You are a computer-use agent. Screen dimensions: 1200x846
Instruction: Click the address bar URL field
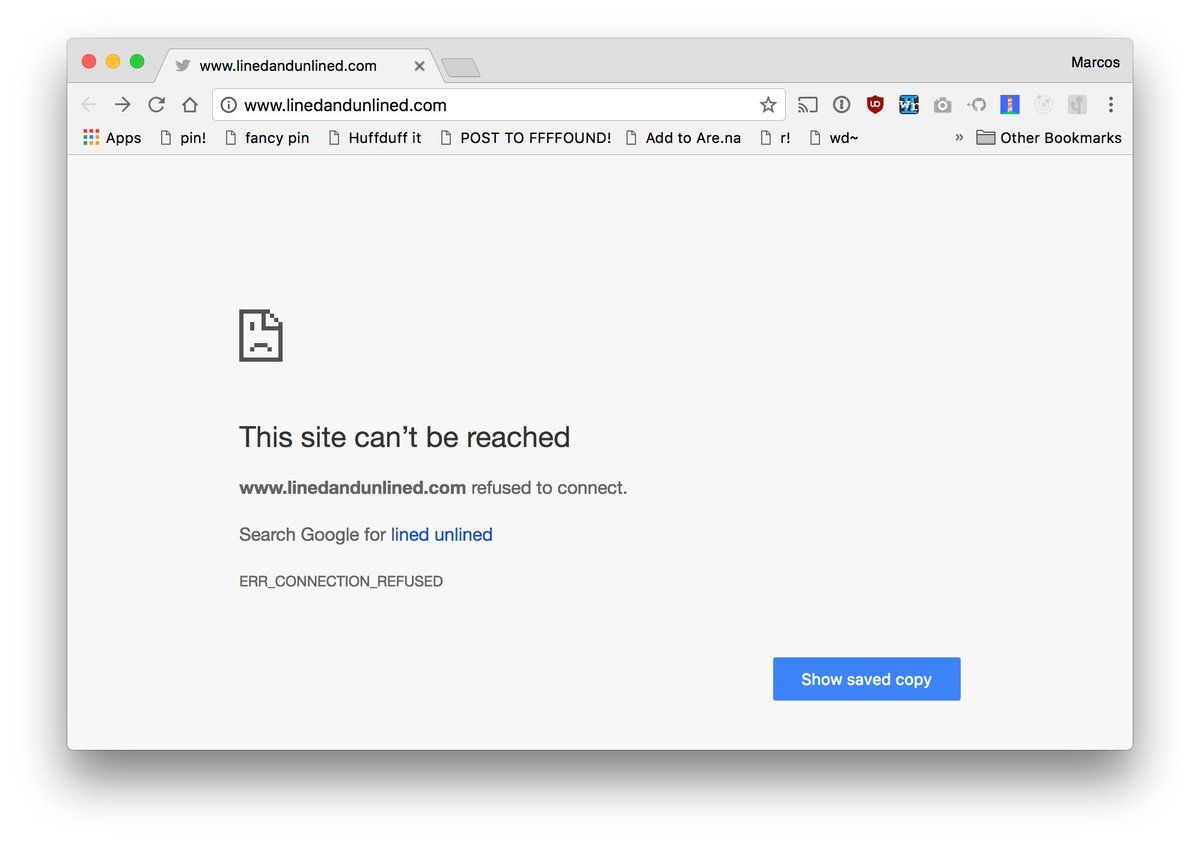[490, 105]
